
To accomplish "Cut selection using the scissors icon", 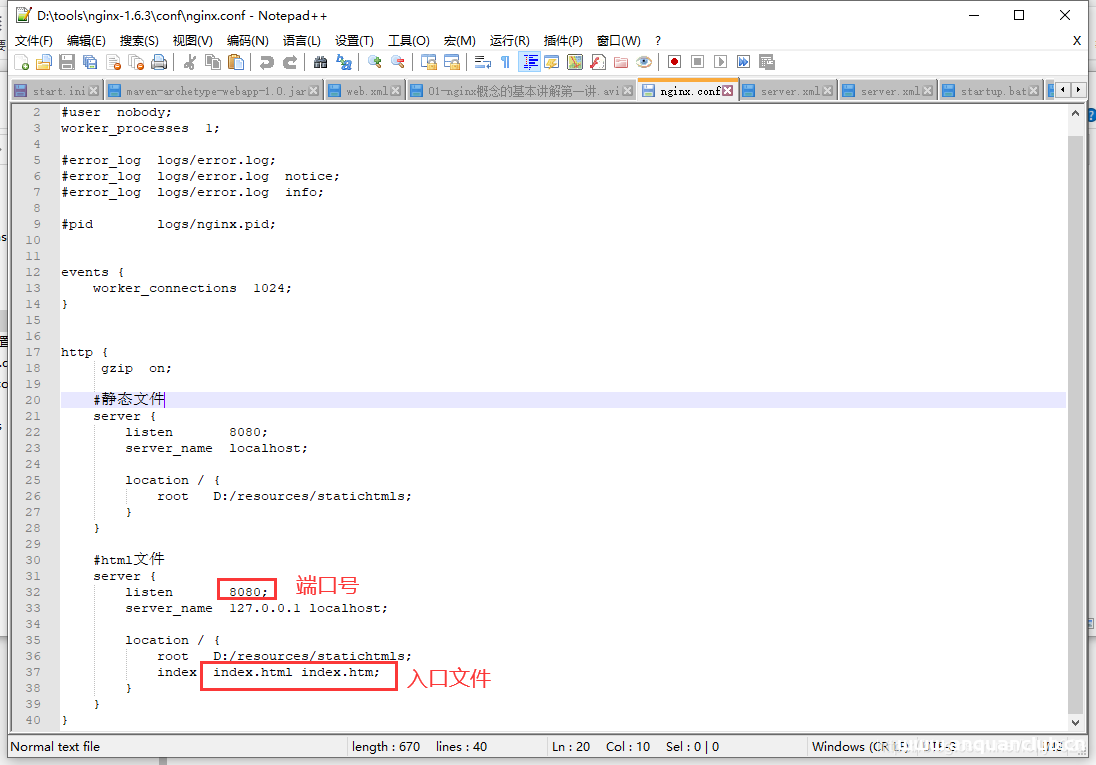I will 189,62.
